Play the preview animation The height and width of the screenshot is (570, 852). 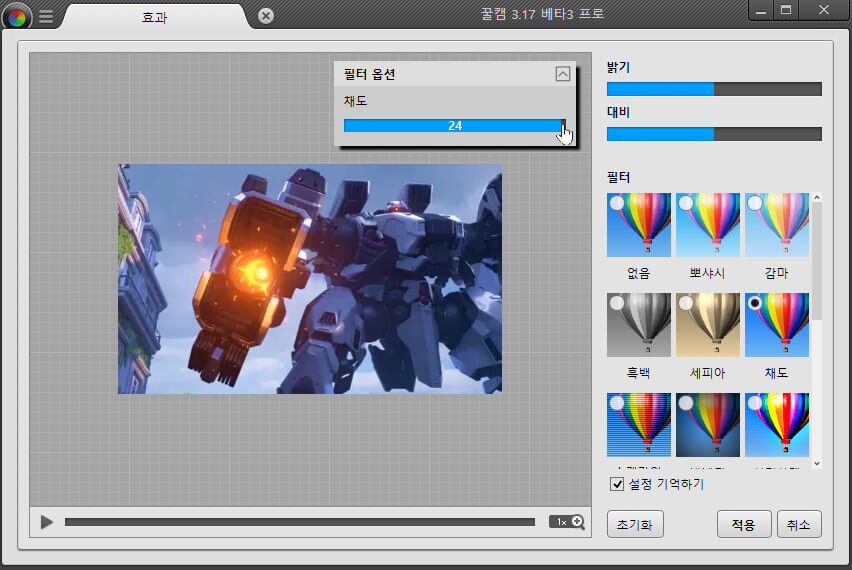(x=46, y=522)
